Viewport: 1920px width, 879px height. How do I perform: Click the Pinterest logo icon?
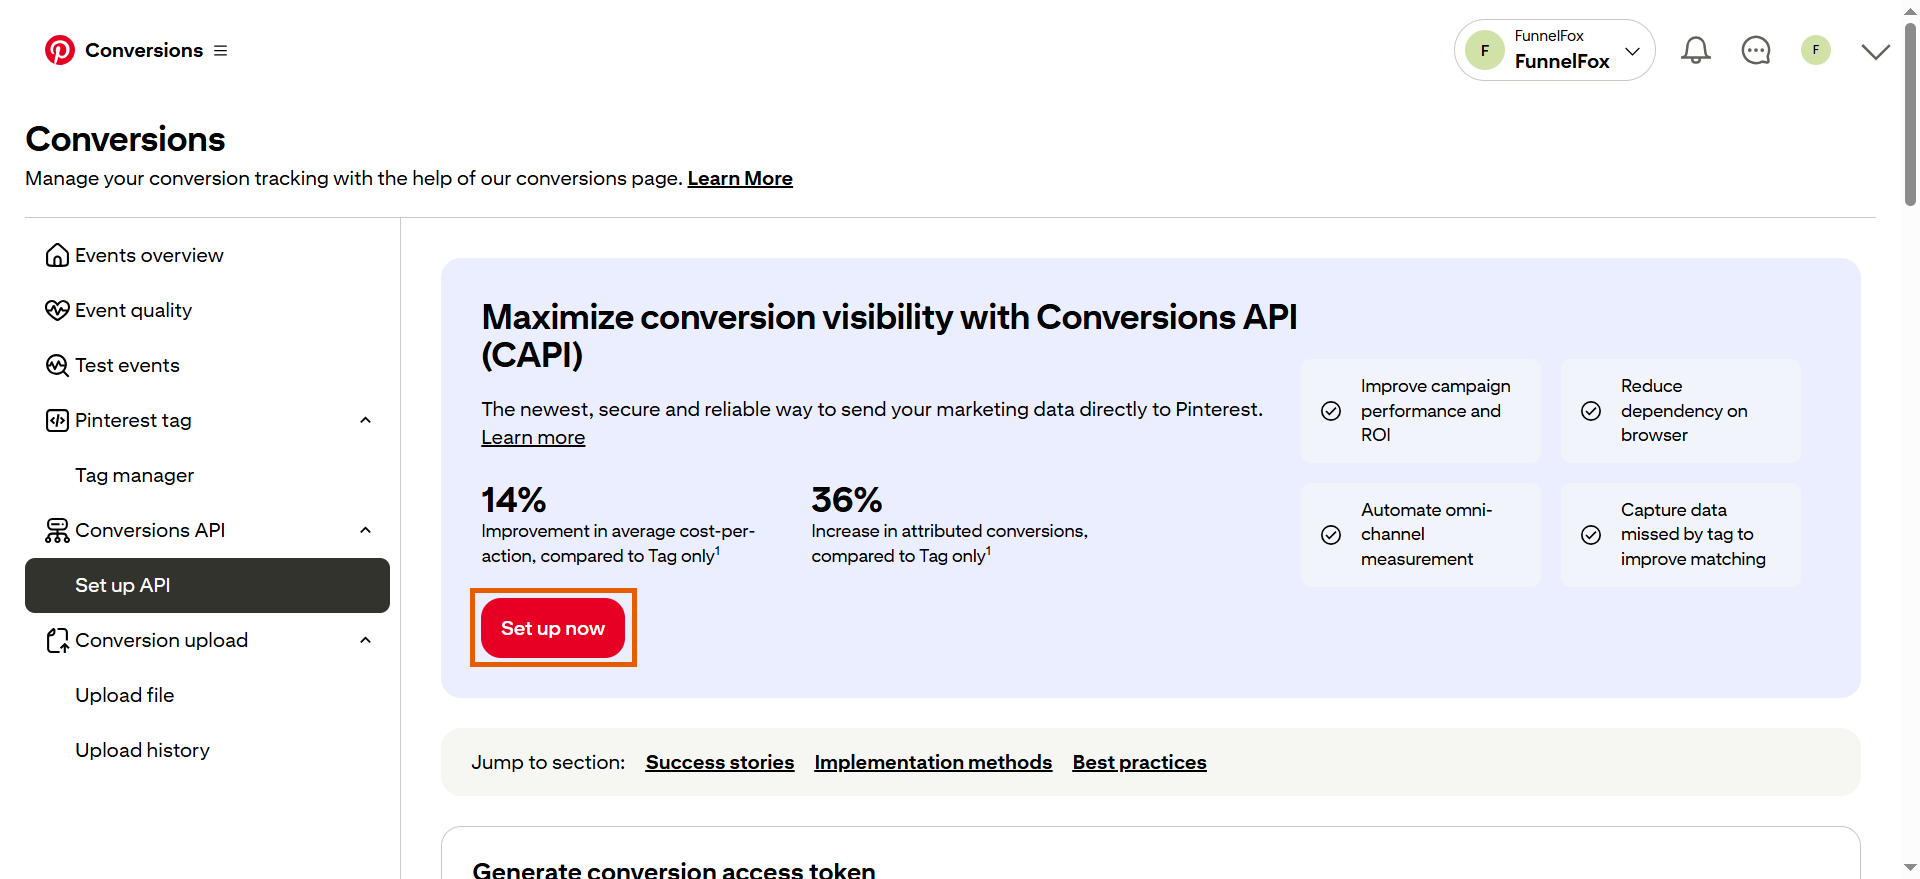coord(60,50)
